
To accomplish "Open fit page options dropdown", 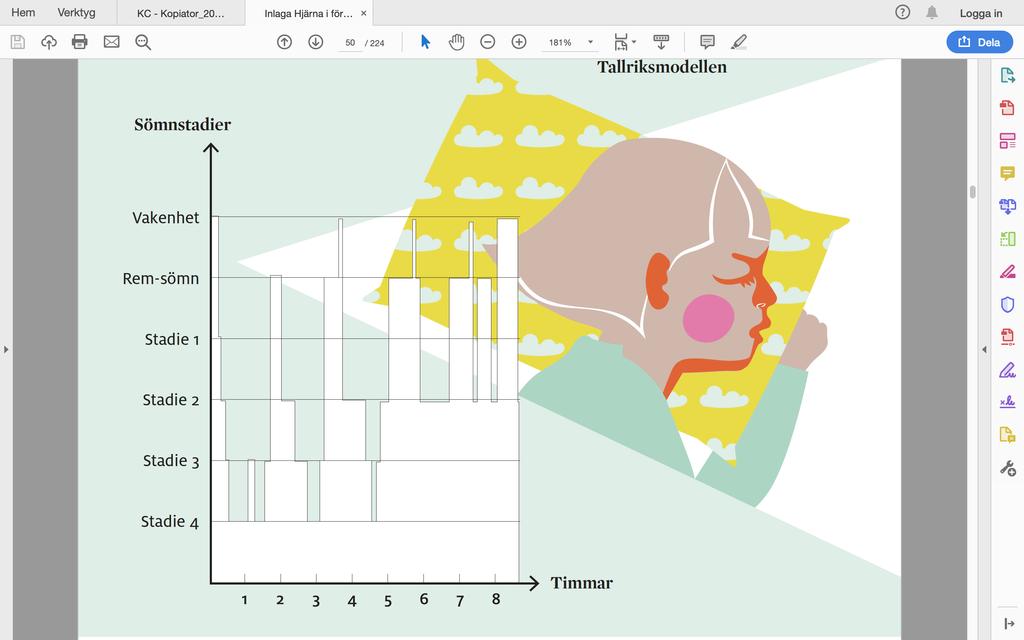I will (x=625, y=42).
